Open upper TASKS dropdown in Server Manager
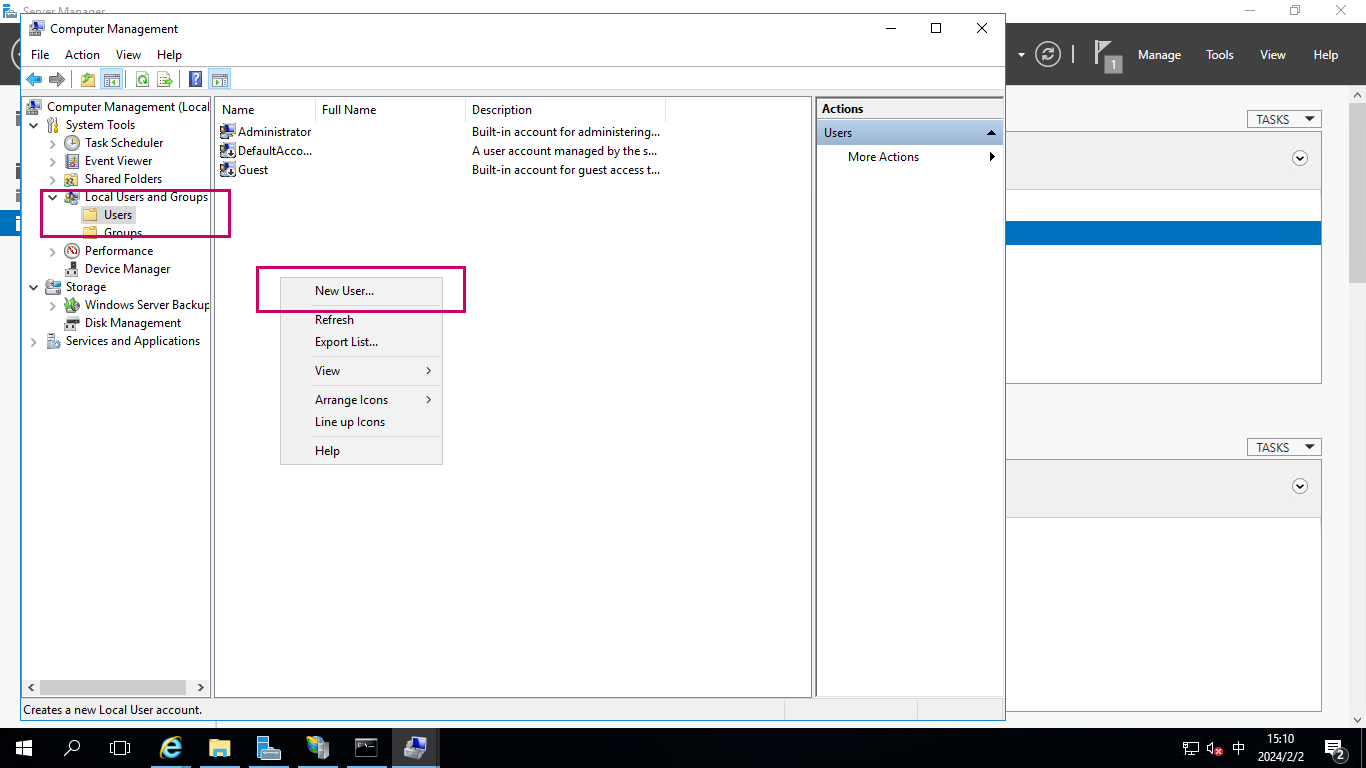Image resolution: width=1366 pixels, height=768 pixels. 1284,119
